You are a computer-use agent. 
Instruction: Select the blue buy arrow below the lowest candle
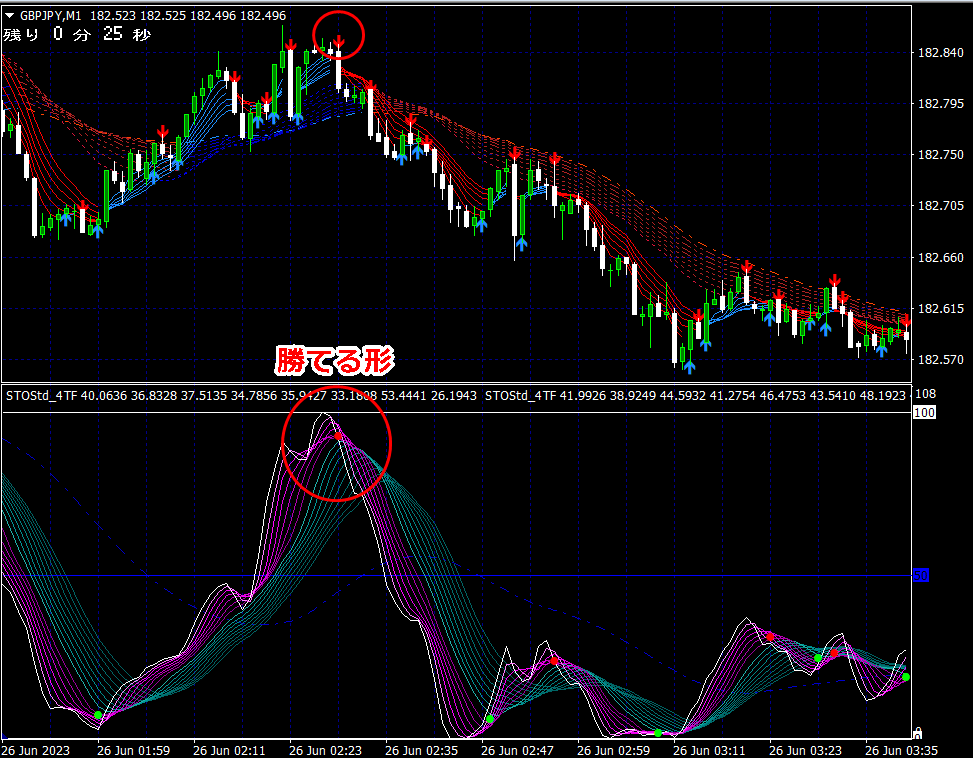[689, 367]
